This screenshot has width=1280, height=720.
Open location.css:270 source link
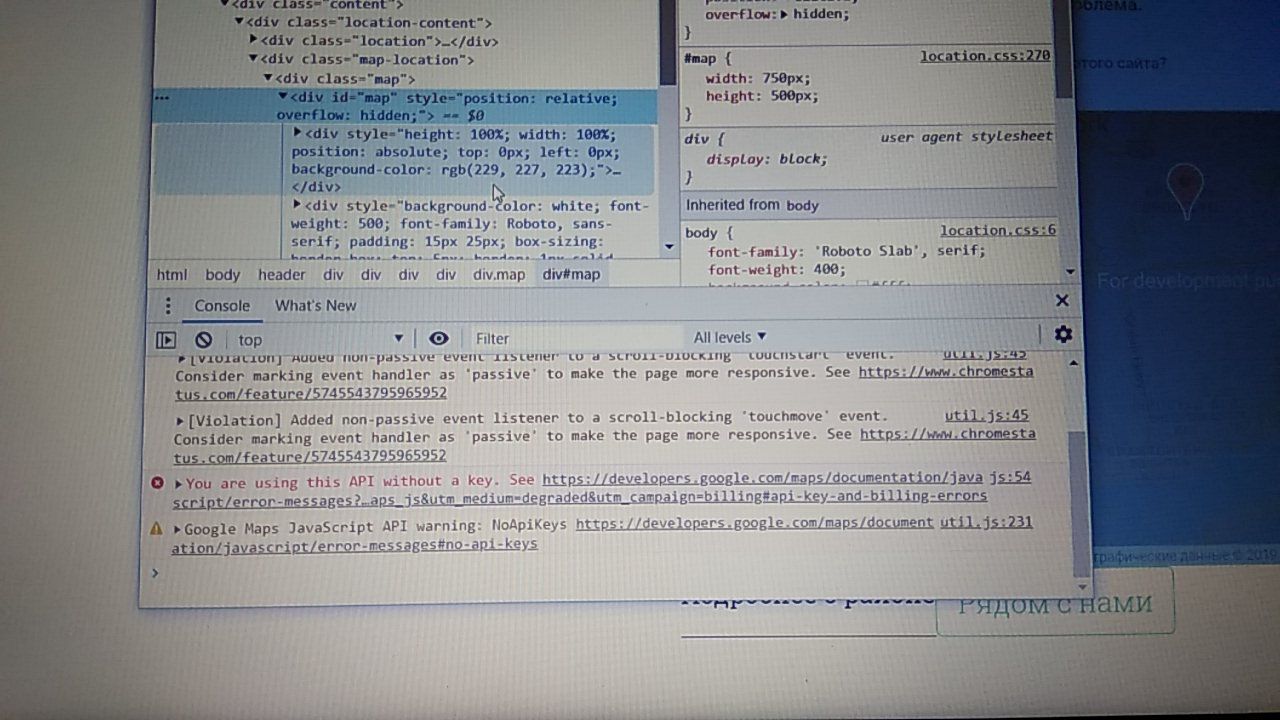[x=985, y=56]
